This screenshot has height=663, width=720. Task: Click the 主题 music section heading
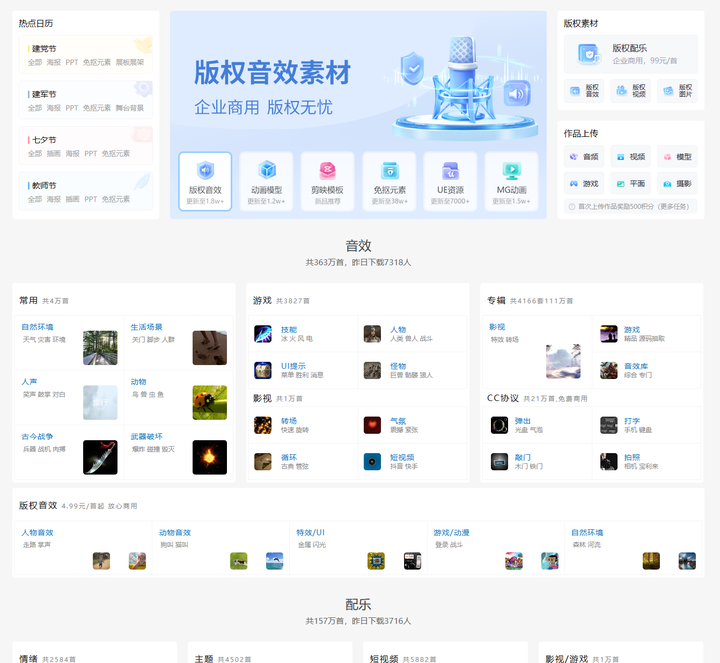point(204,659)
